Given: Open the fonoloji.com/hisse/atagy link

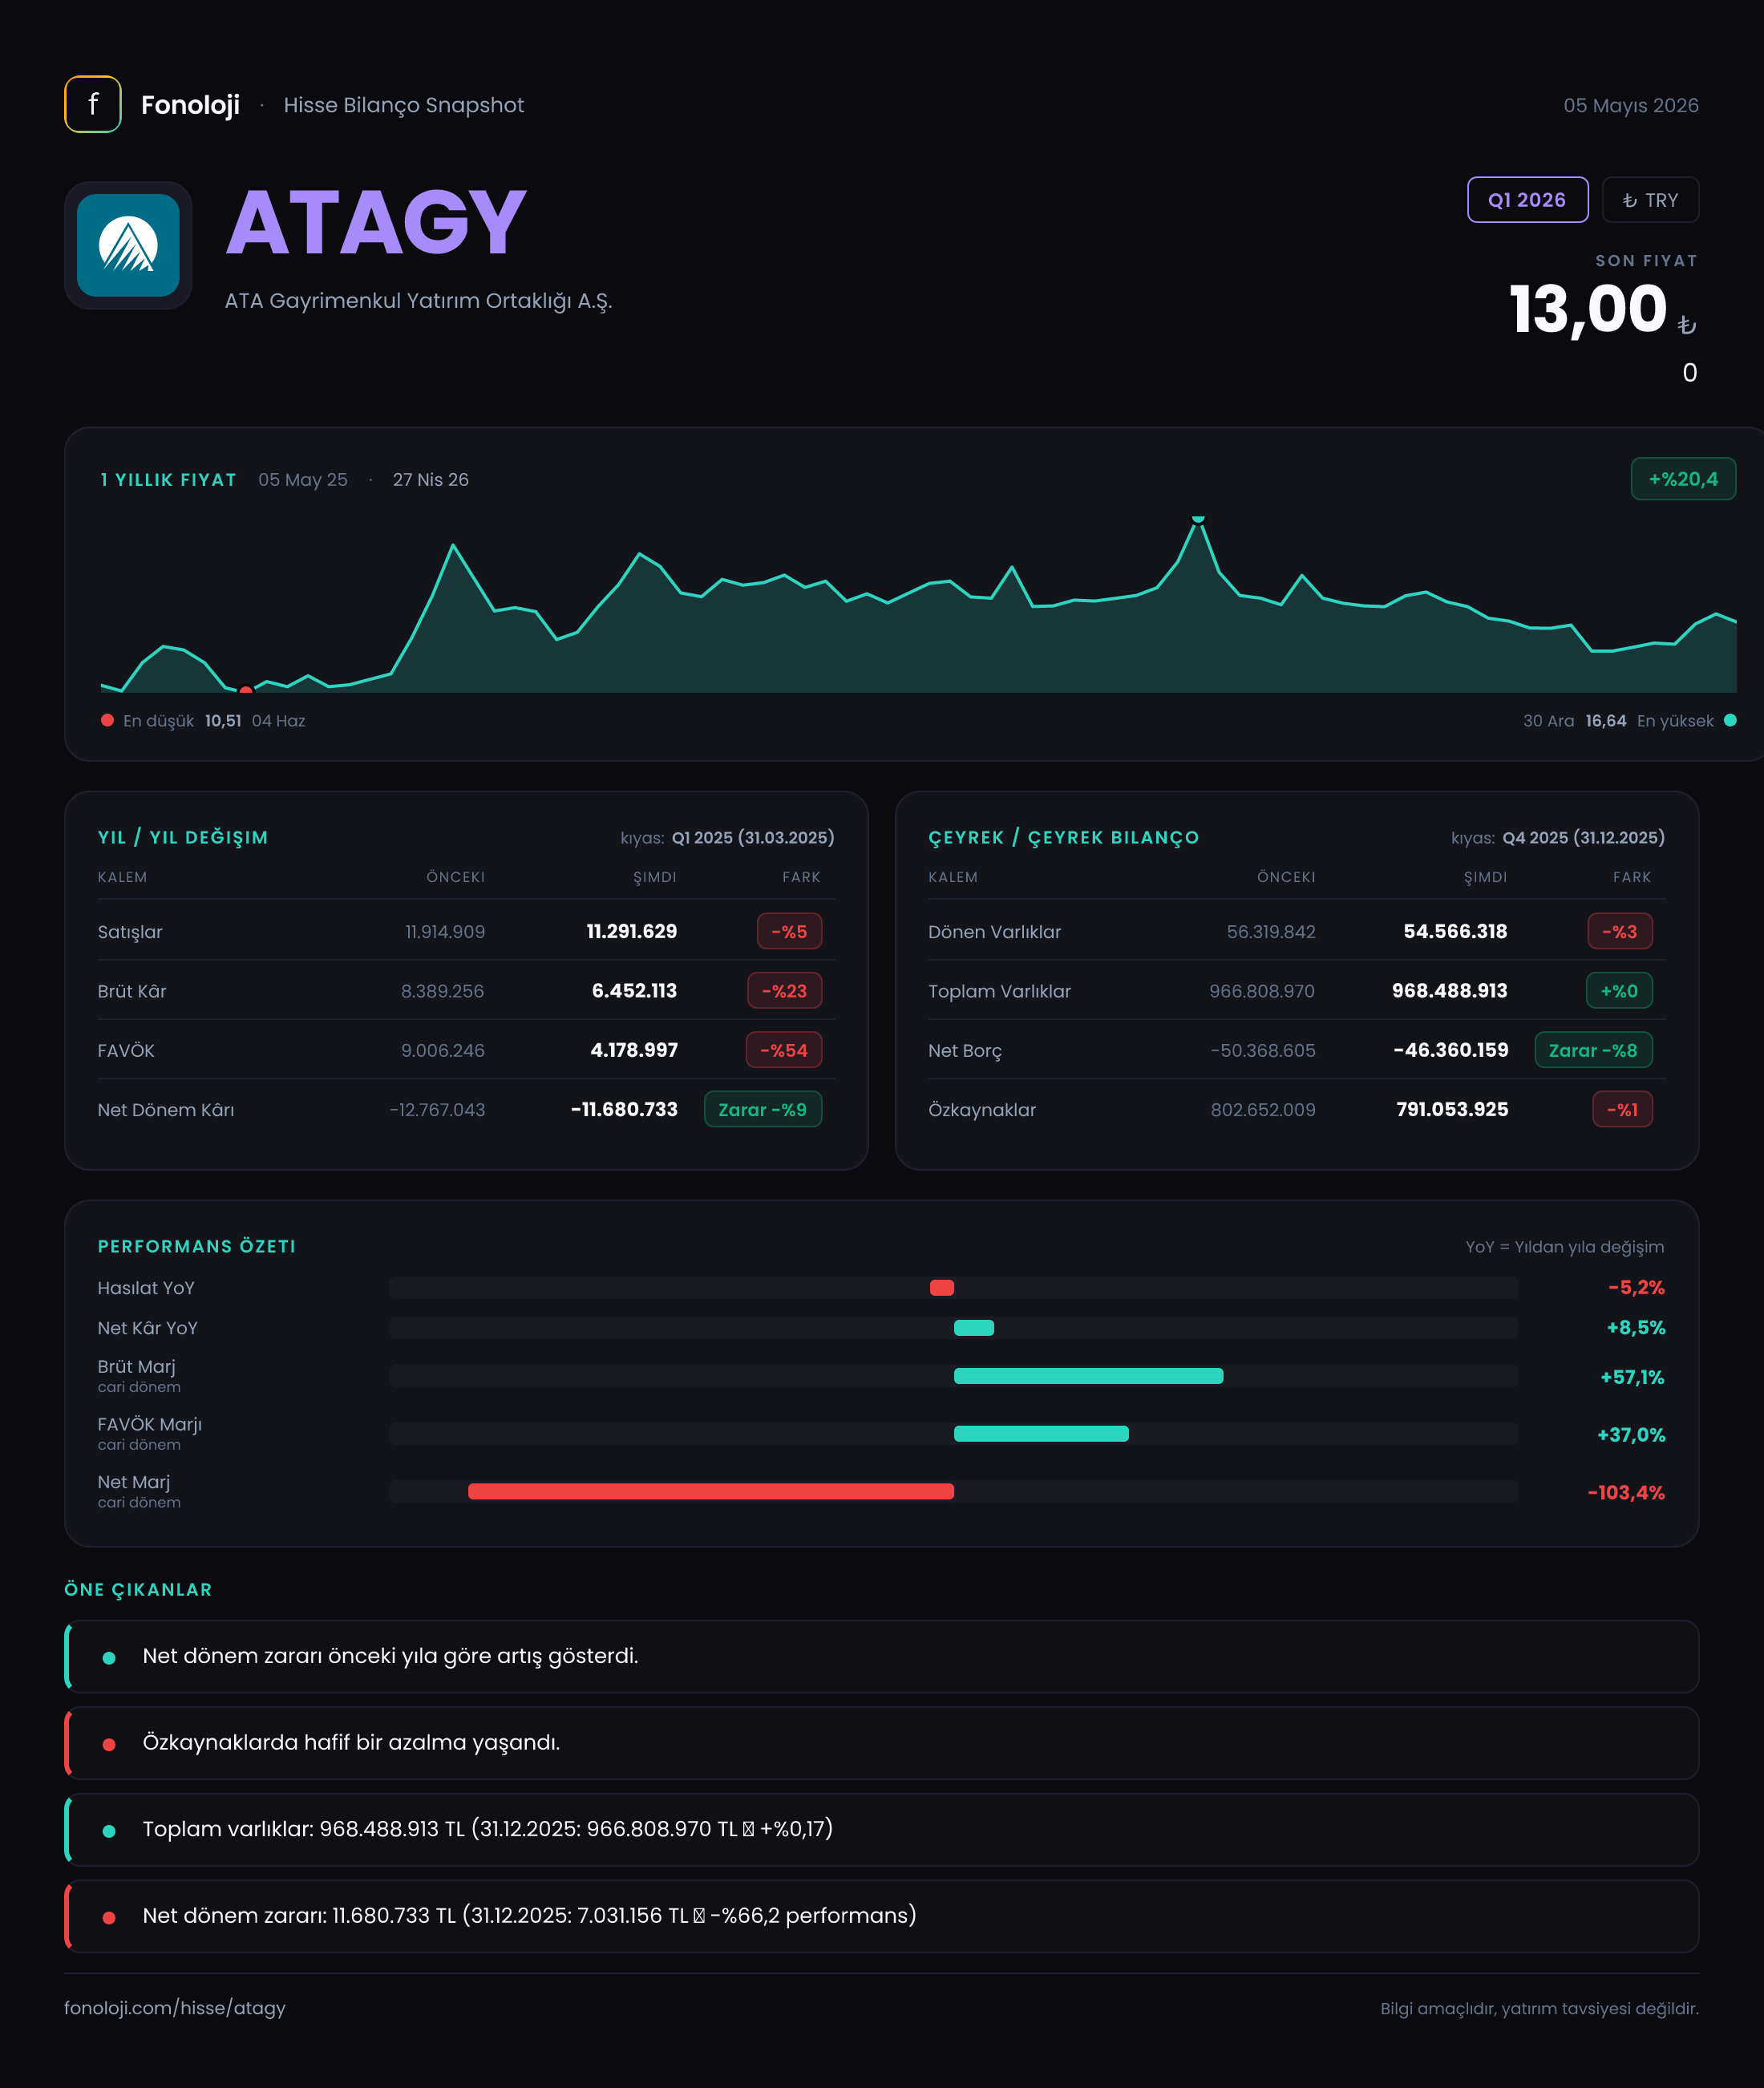Looking at the screenshot, I should (x=175, y=2007).
